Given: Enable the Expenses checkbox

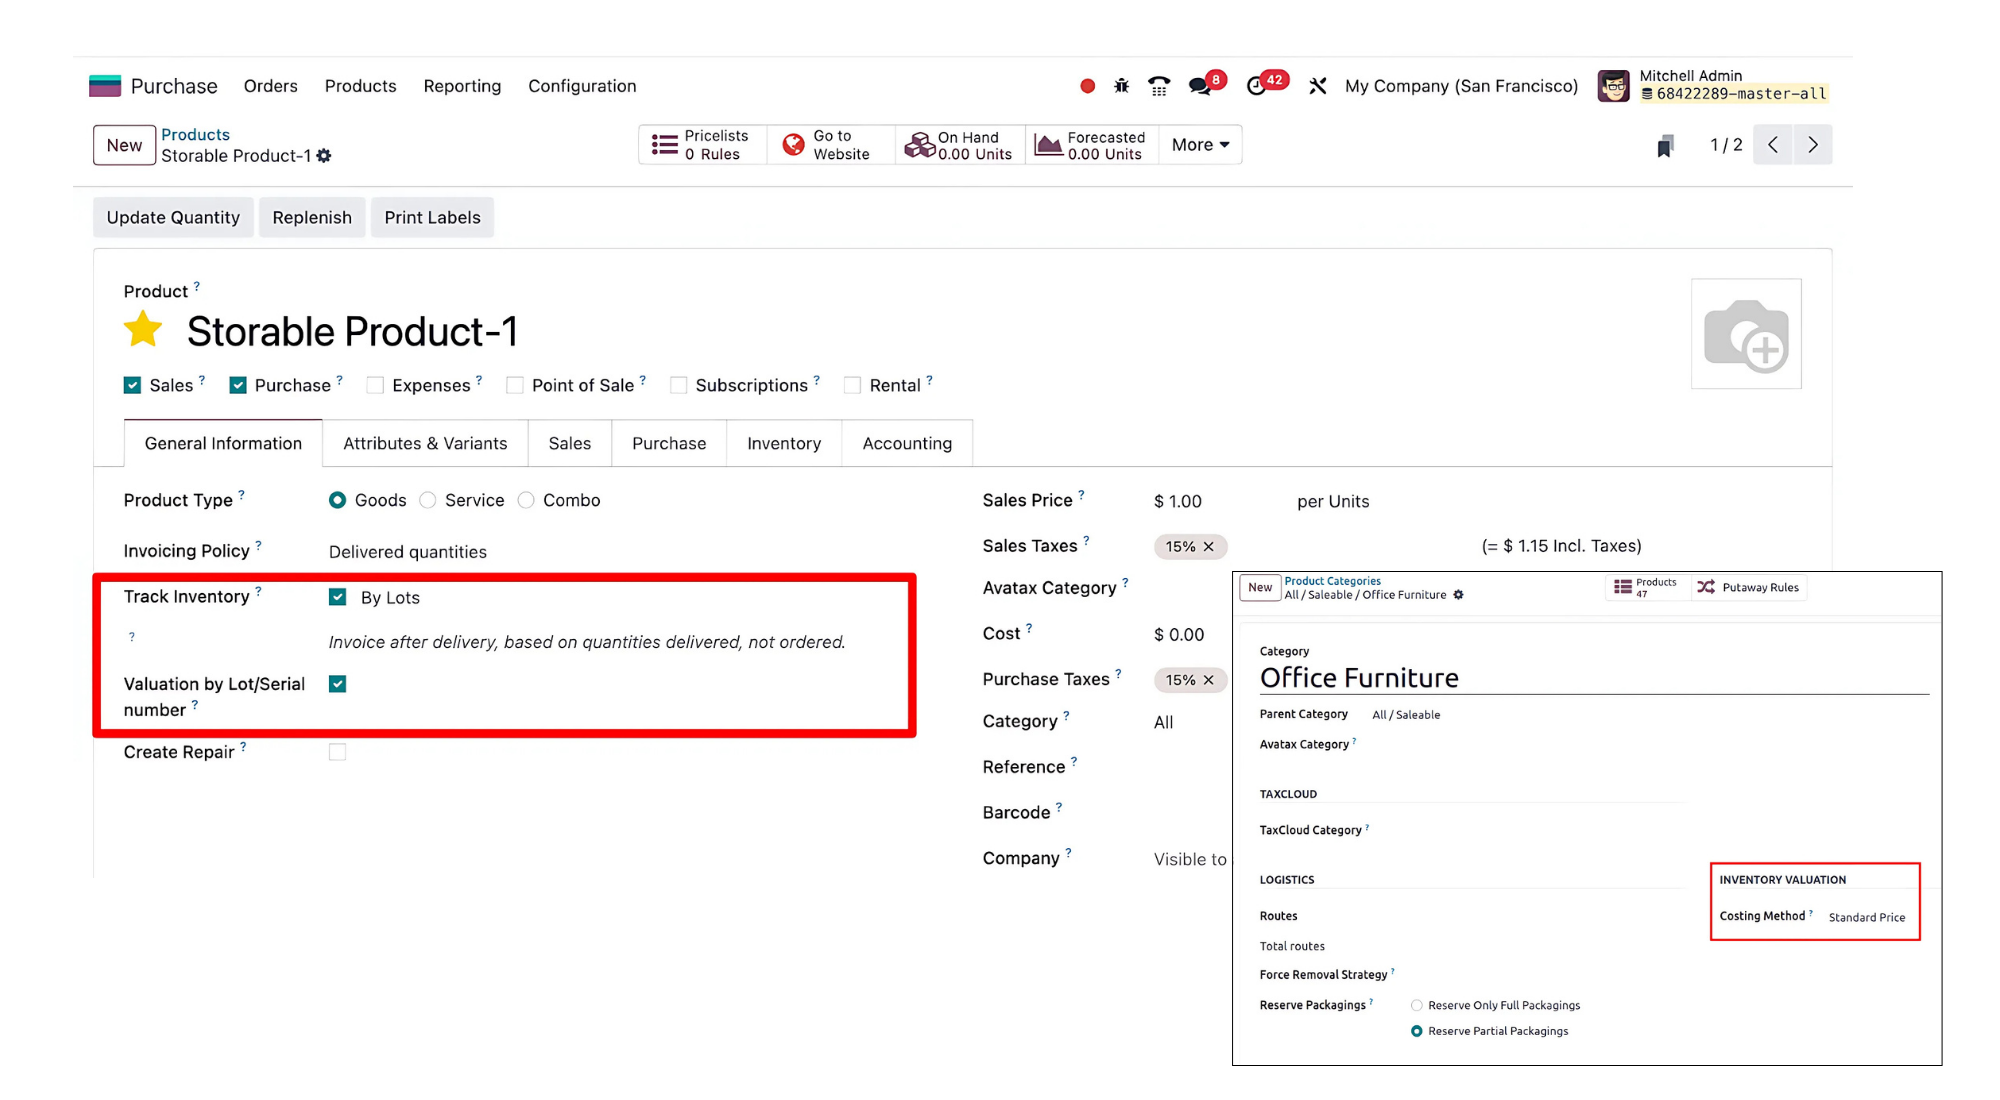Looking at the screenshot, I should [x=376, y=386].
